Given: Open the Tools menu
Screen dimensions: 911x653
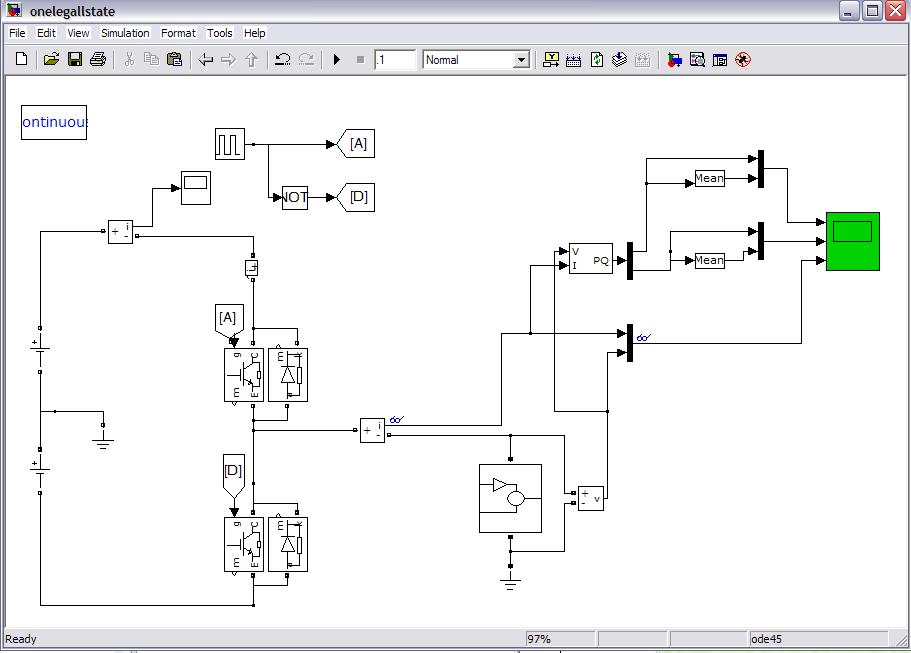Looking at the screenshot, I should point(220,33).
